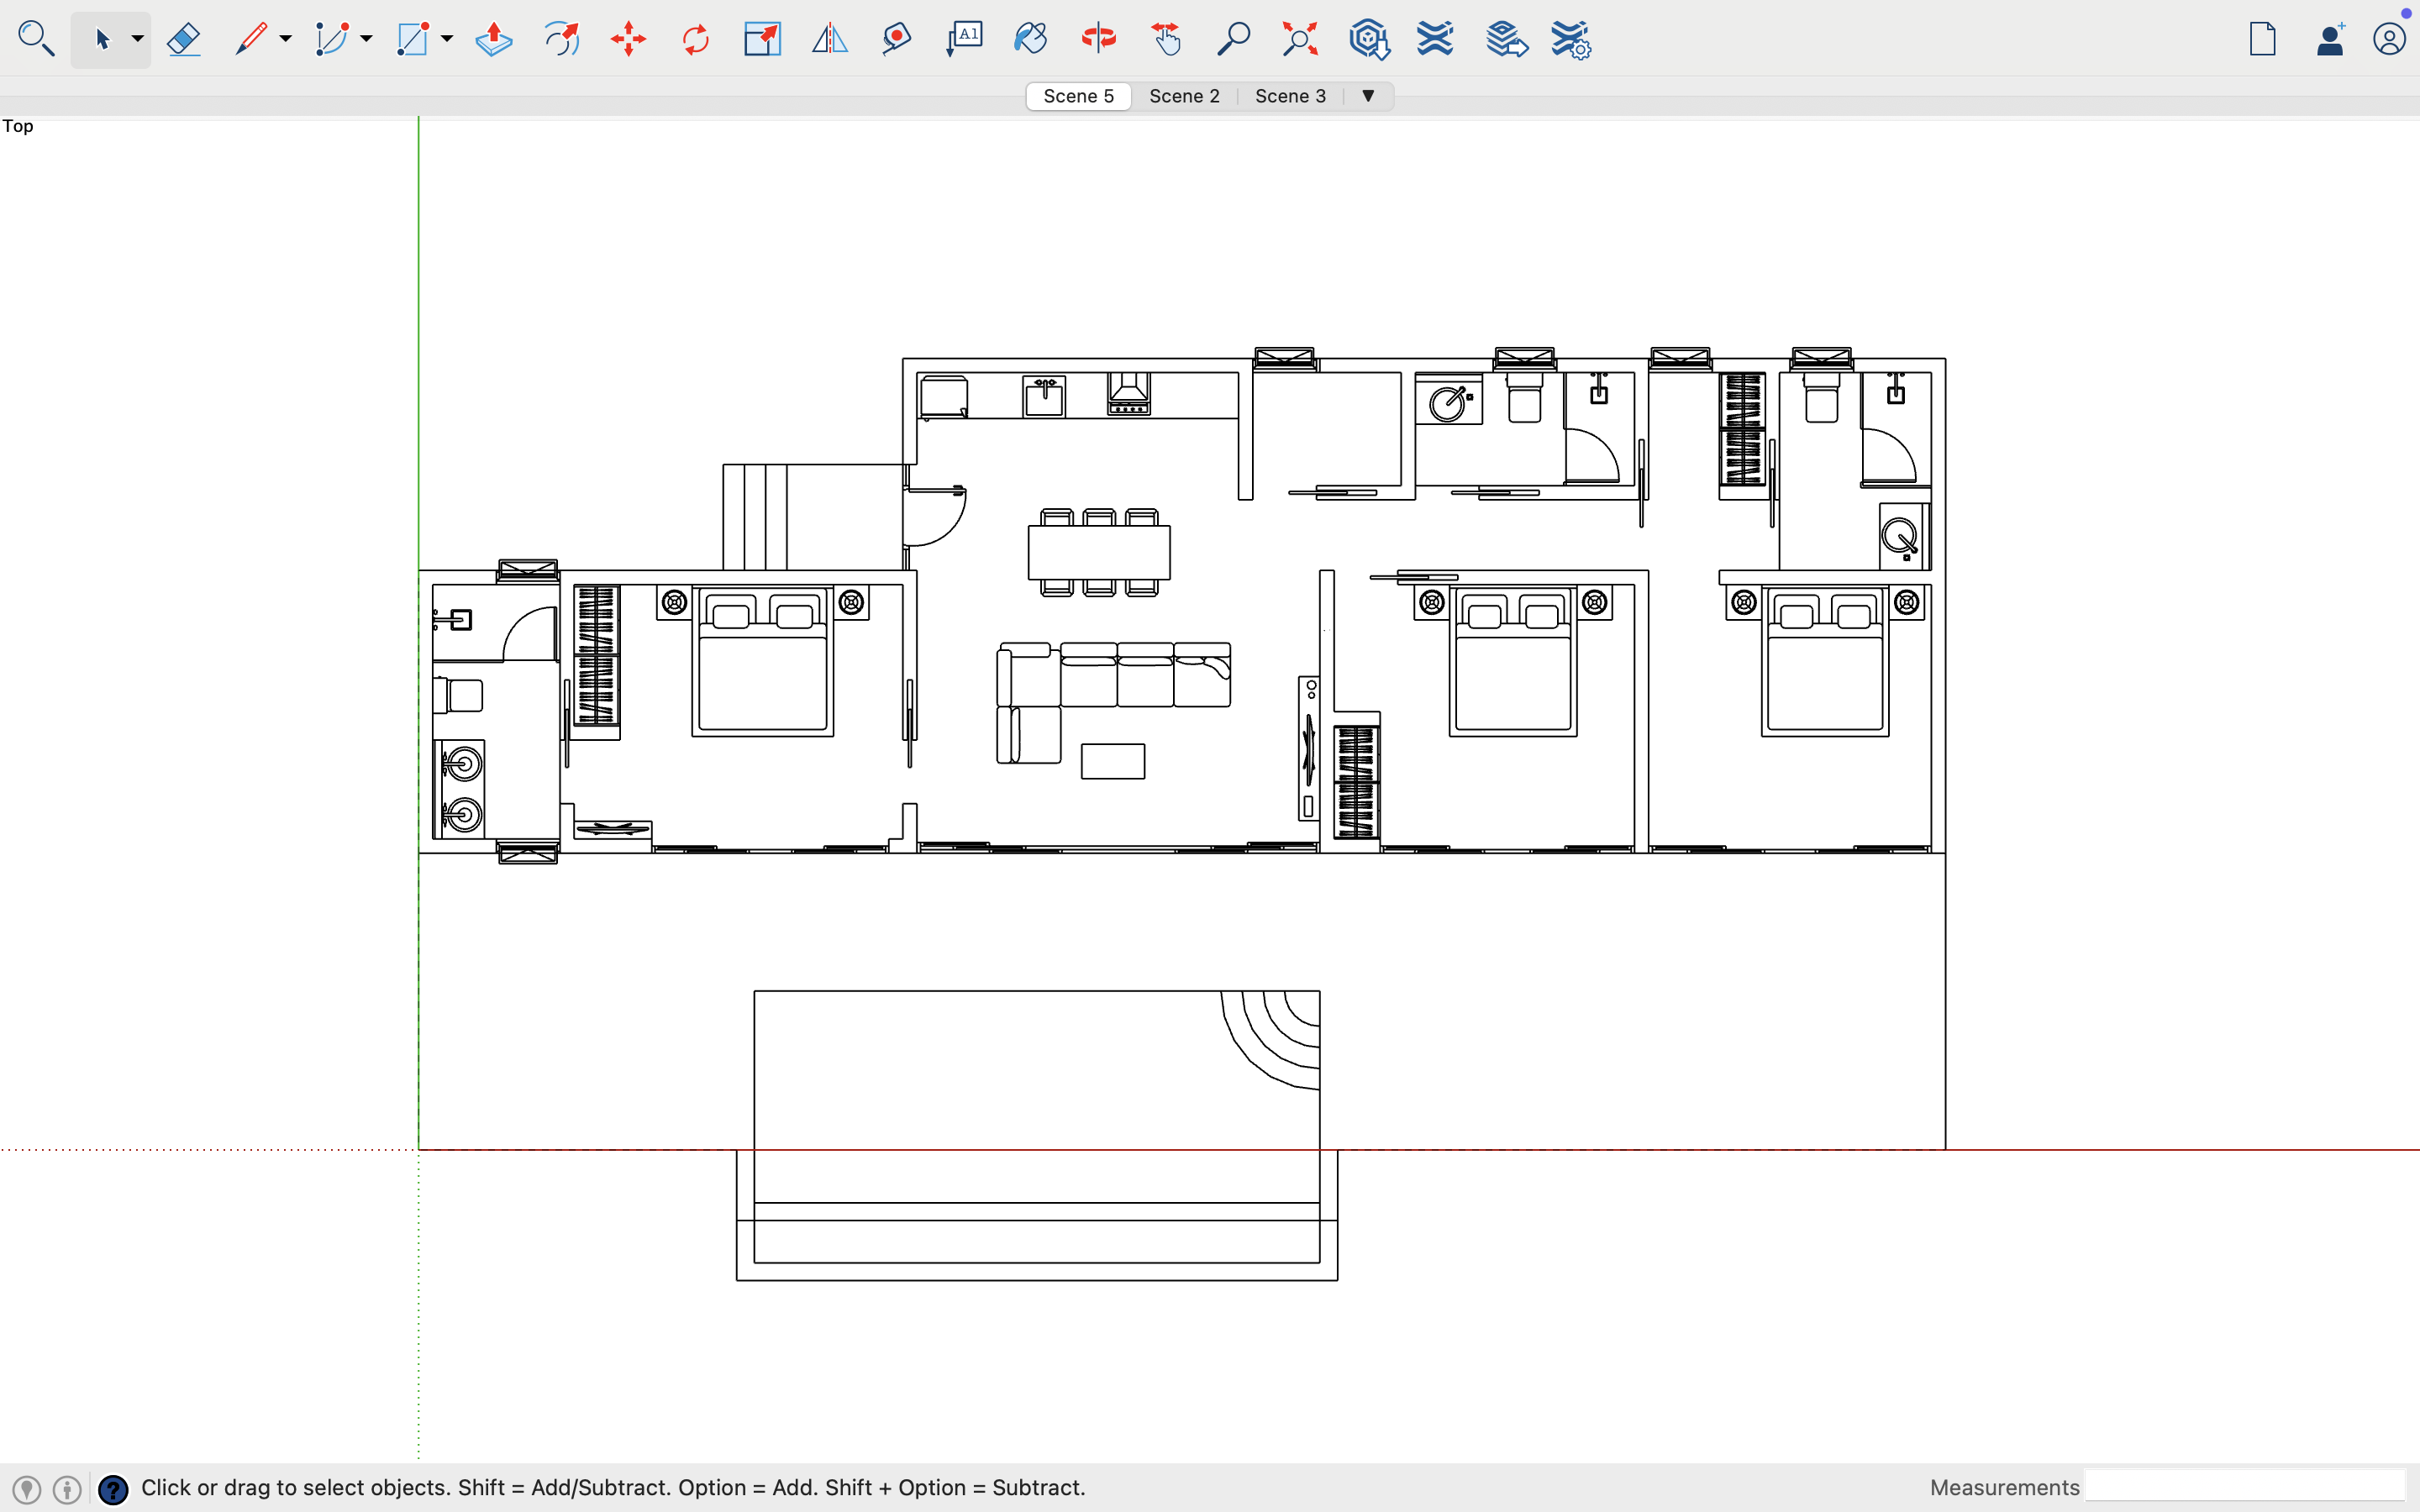Screen dimensions: 2420x1512
Task: Select the Orbit tool
Action: coord(1097,39)
